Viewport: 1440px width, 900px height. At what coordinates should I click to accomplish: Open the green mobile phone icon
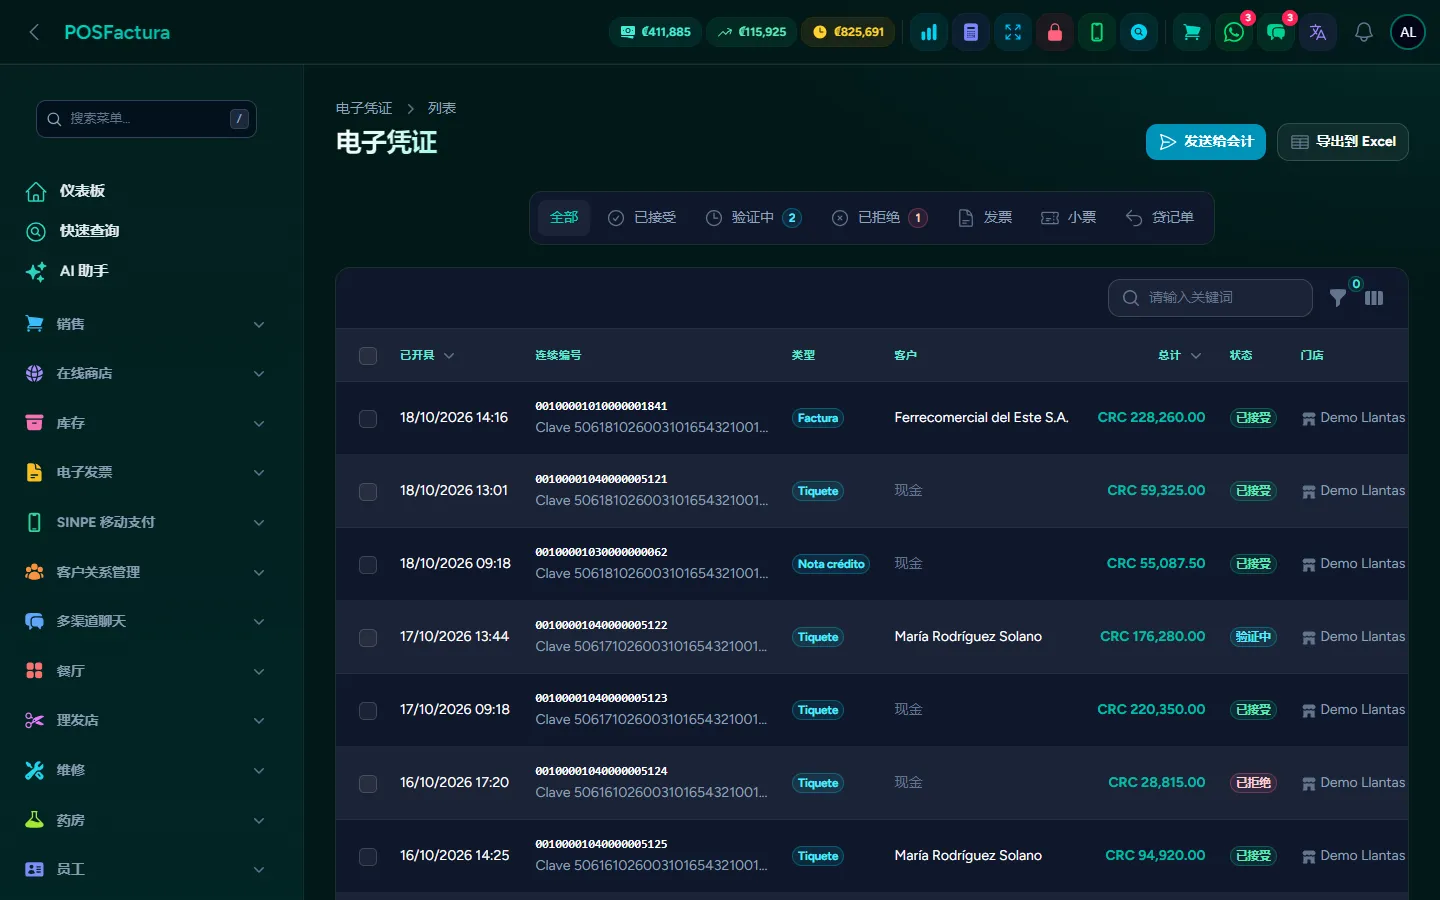[x=1097, y=32]
